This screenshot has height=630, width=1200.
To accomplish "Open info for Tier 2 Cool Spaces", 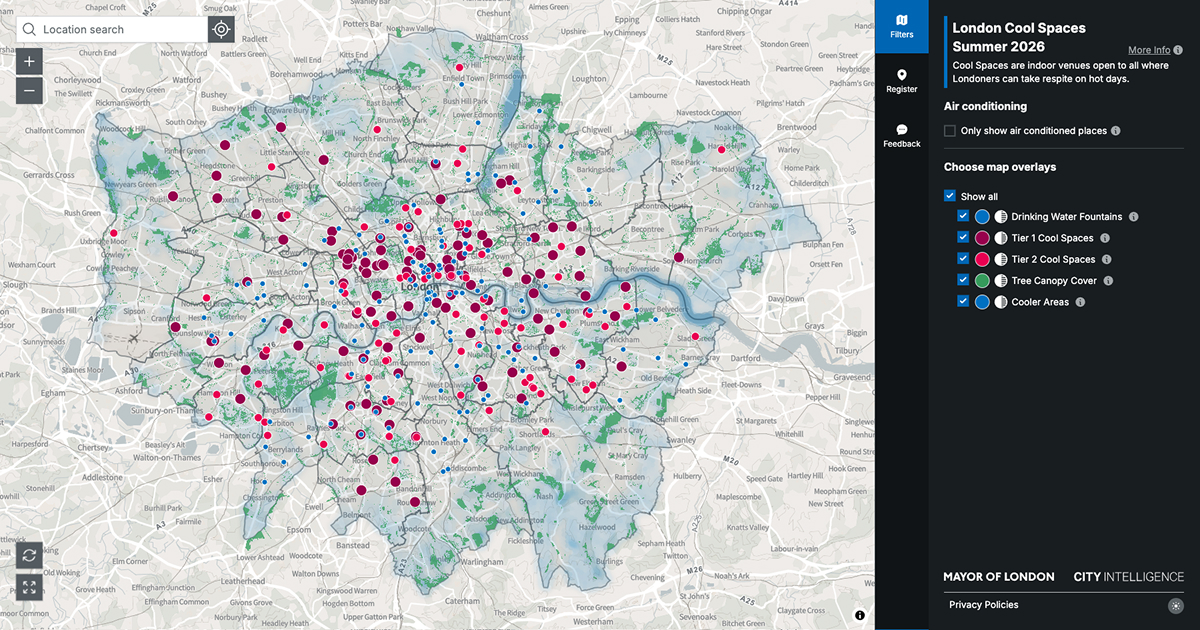I will [x=1107, y=260].
